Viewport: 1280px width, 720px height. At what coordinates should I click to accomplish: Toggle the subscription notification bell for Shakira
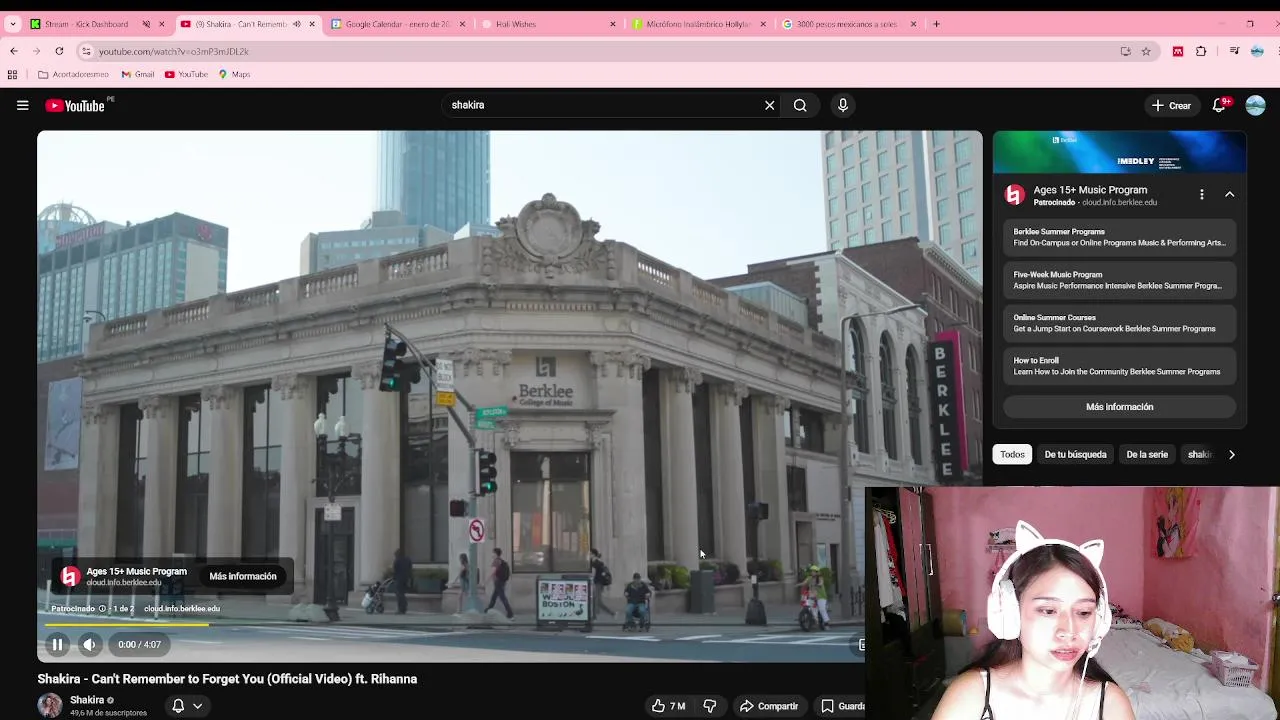point(178,706)
